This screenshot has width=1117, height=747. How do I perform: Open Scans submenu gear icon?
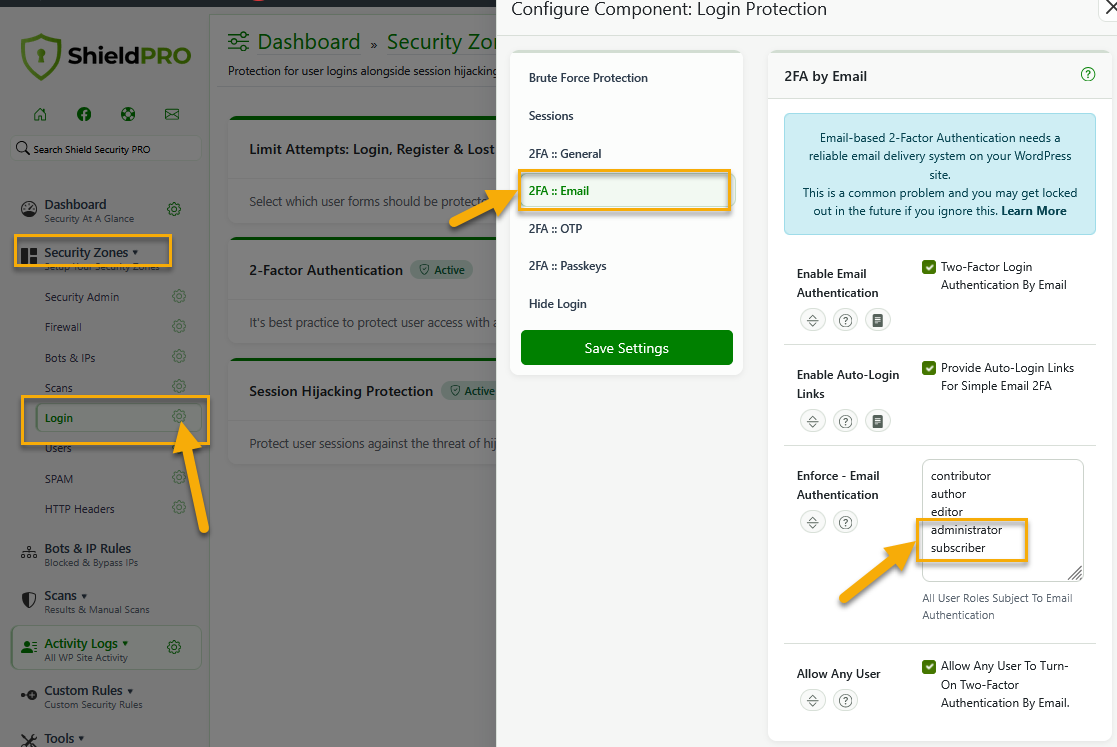(x=179, y=386)
